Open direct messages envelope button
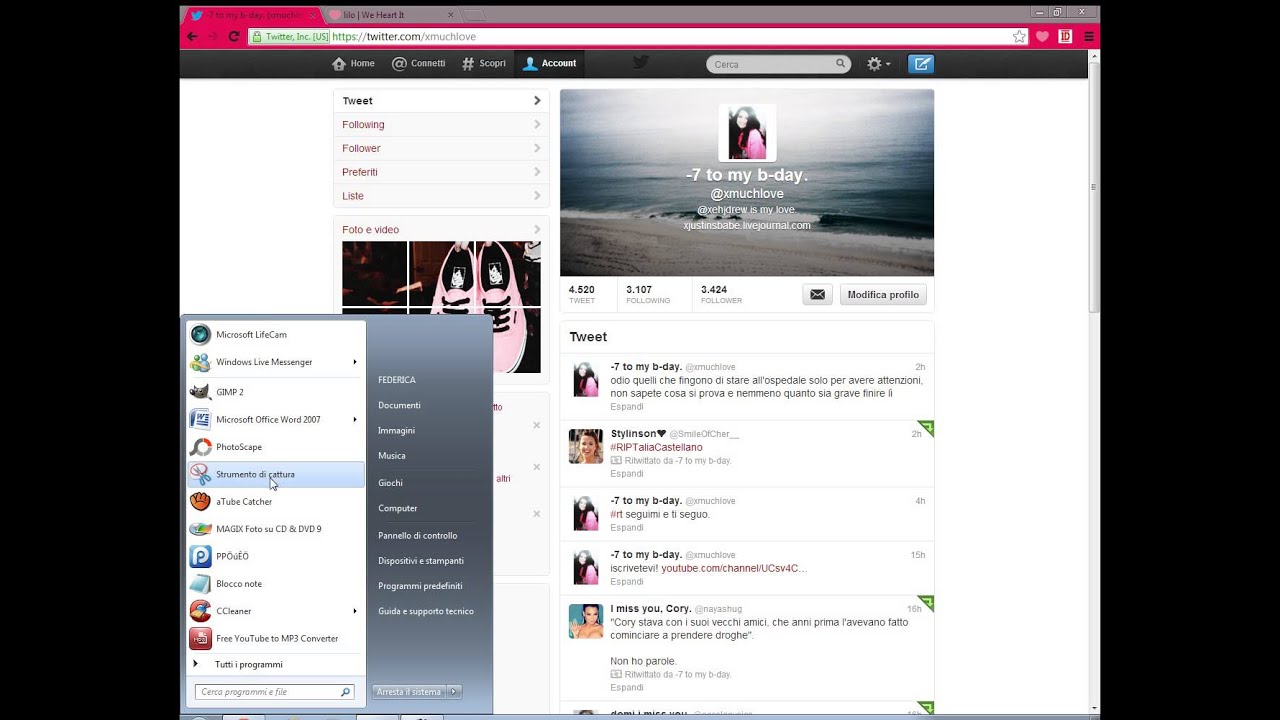 click(817, 295)
